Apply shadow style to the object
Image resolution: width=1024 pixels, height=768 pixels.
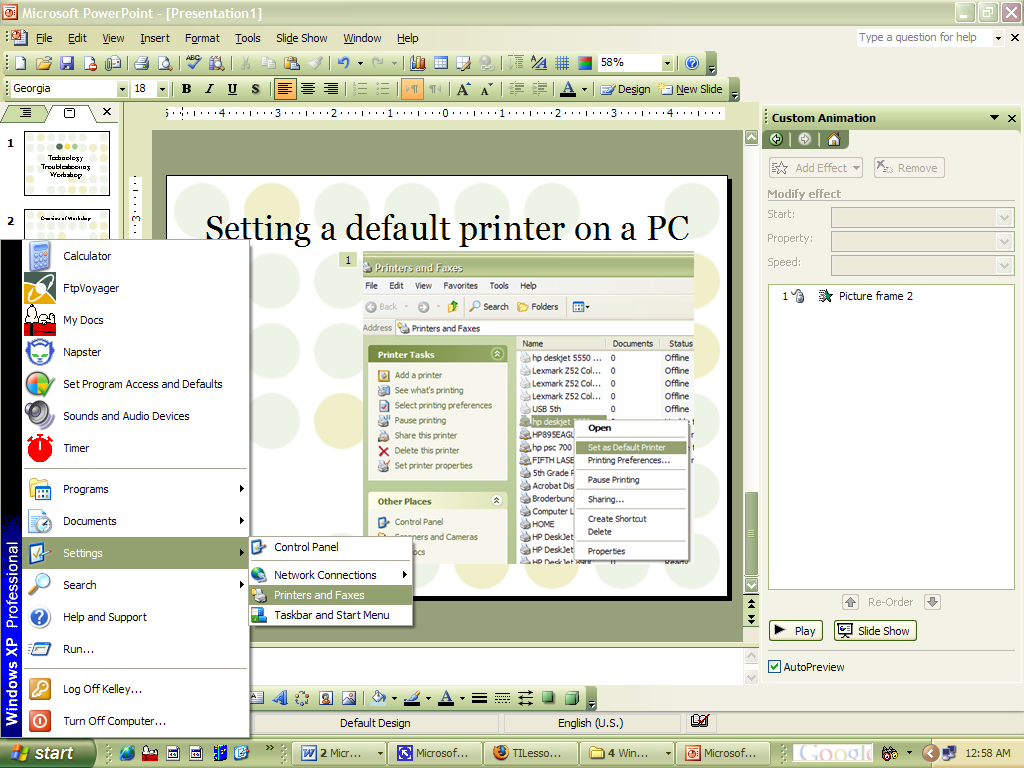pyautogui.click(x=549, y=698)
